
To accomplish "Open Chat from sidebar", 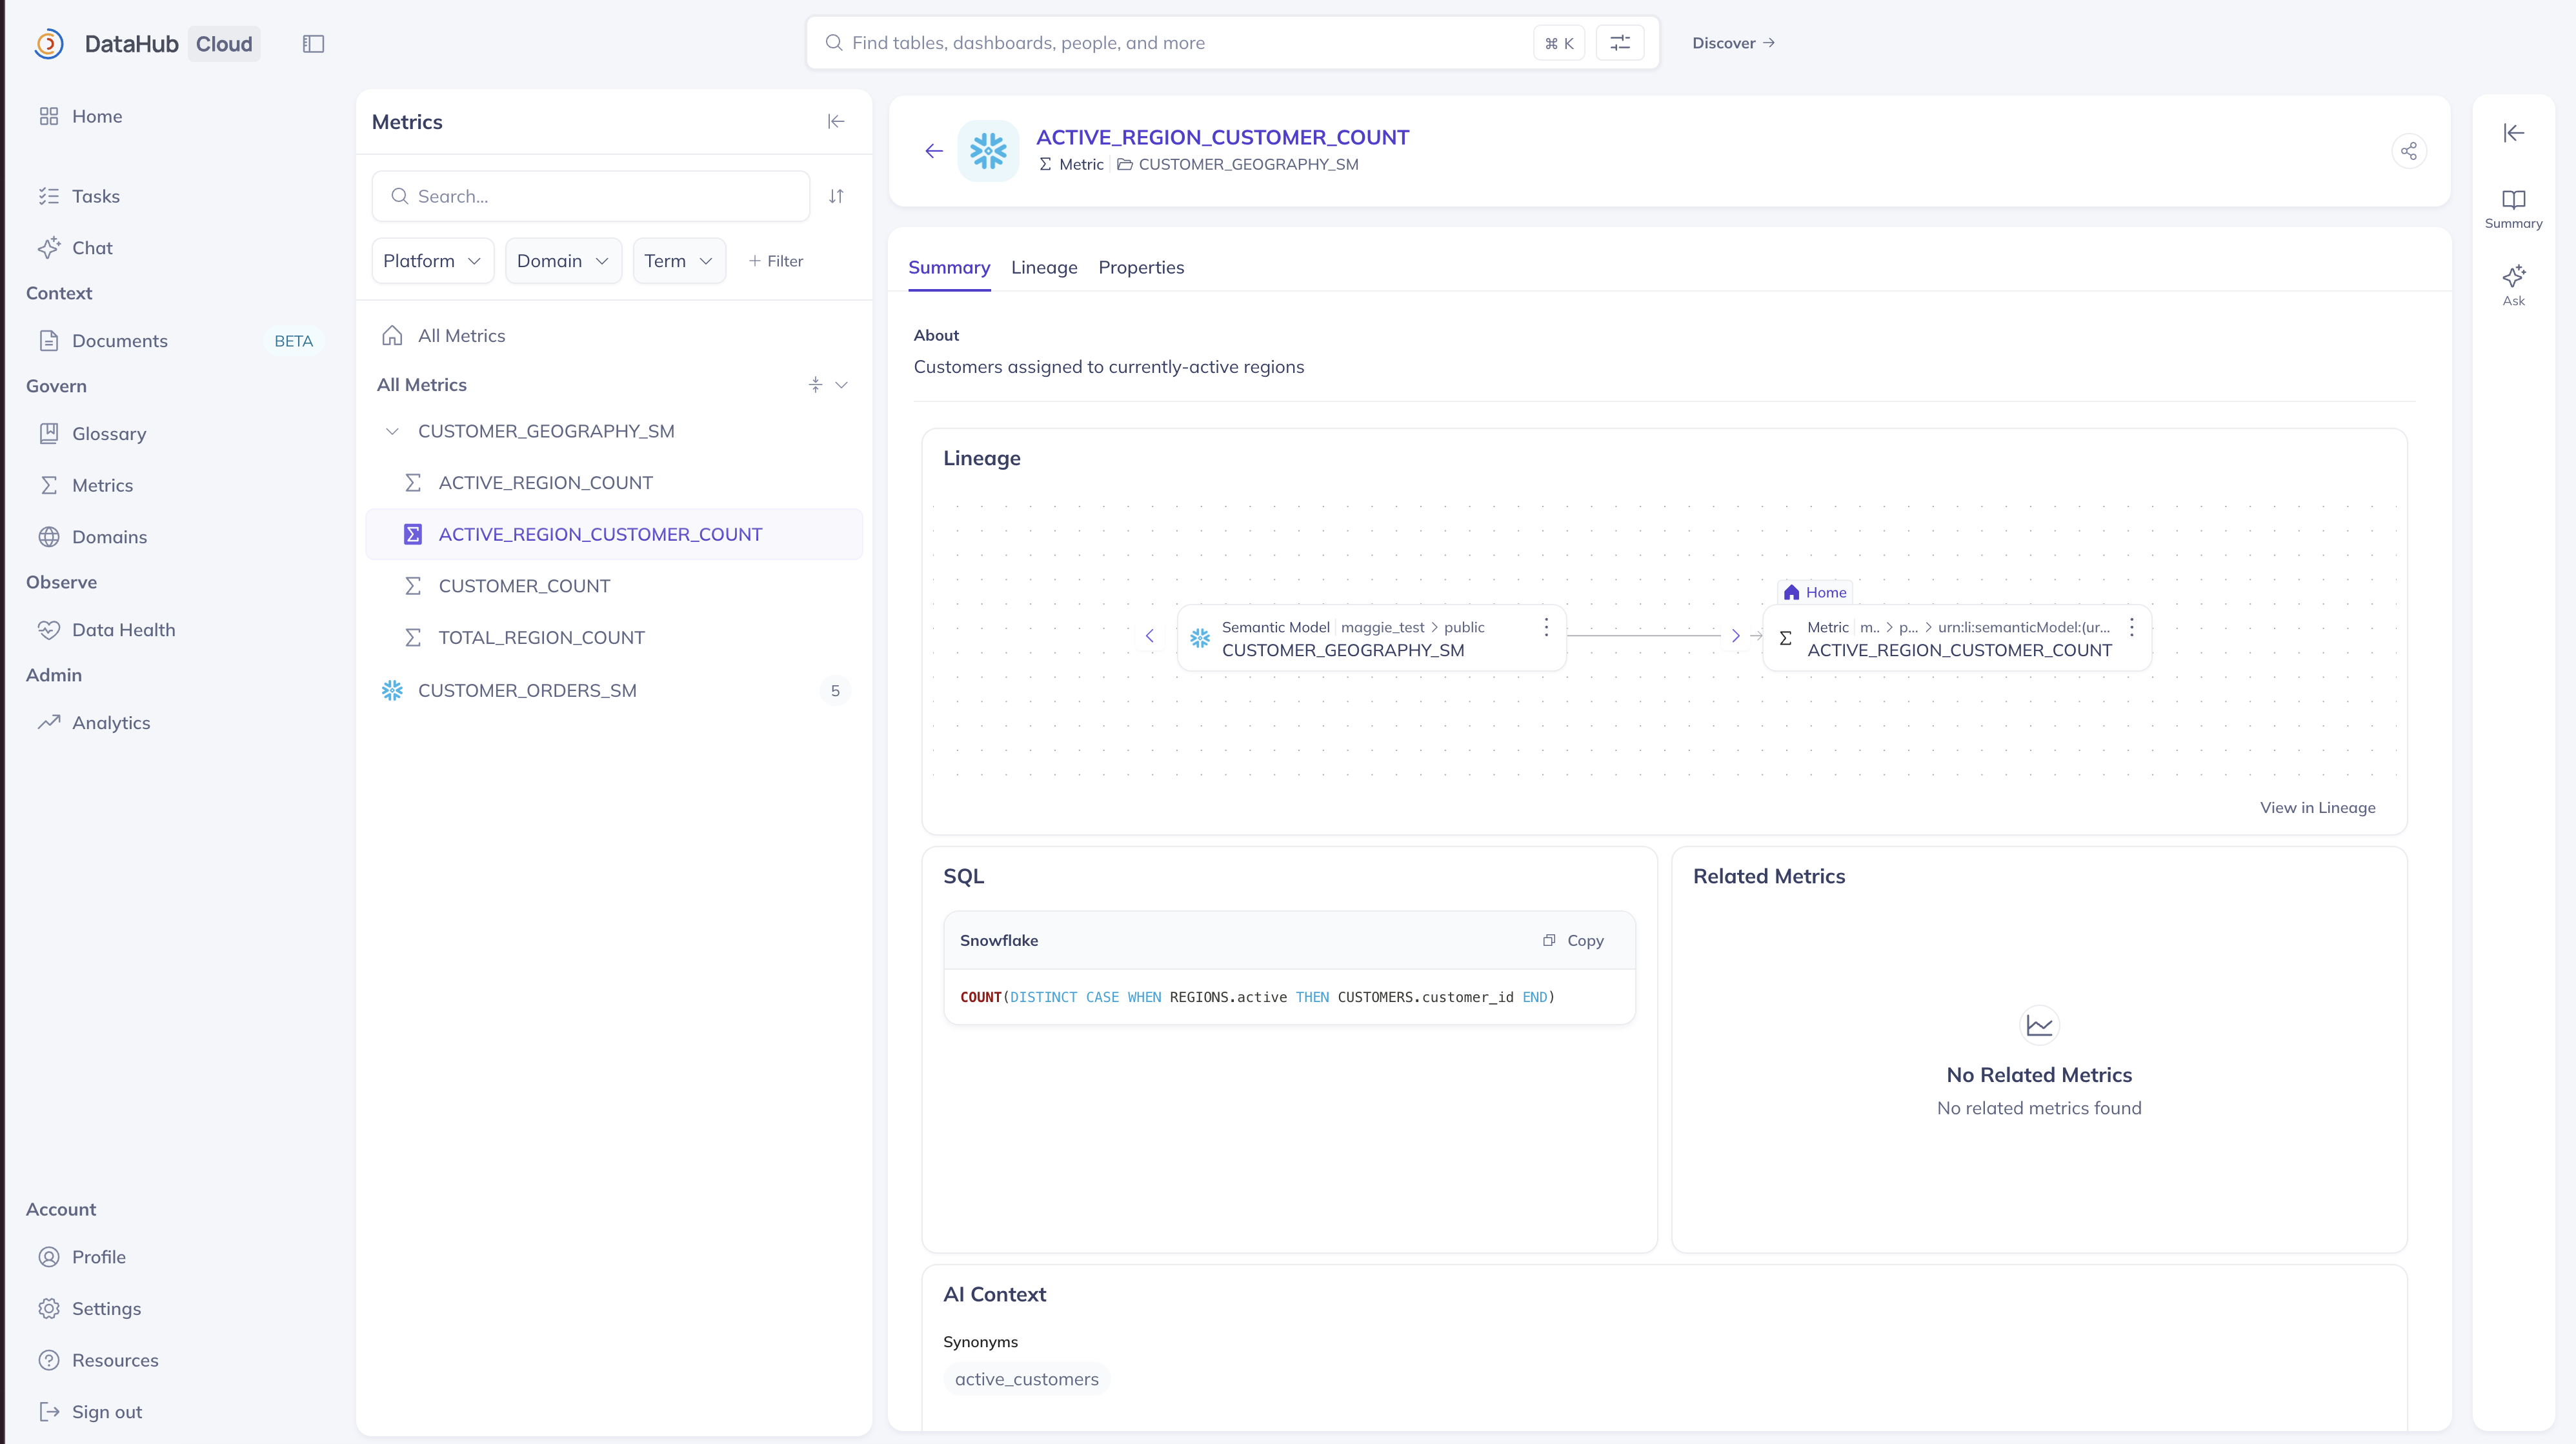I will click(92, 248).
